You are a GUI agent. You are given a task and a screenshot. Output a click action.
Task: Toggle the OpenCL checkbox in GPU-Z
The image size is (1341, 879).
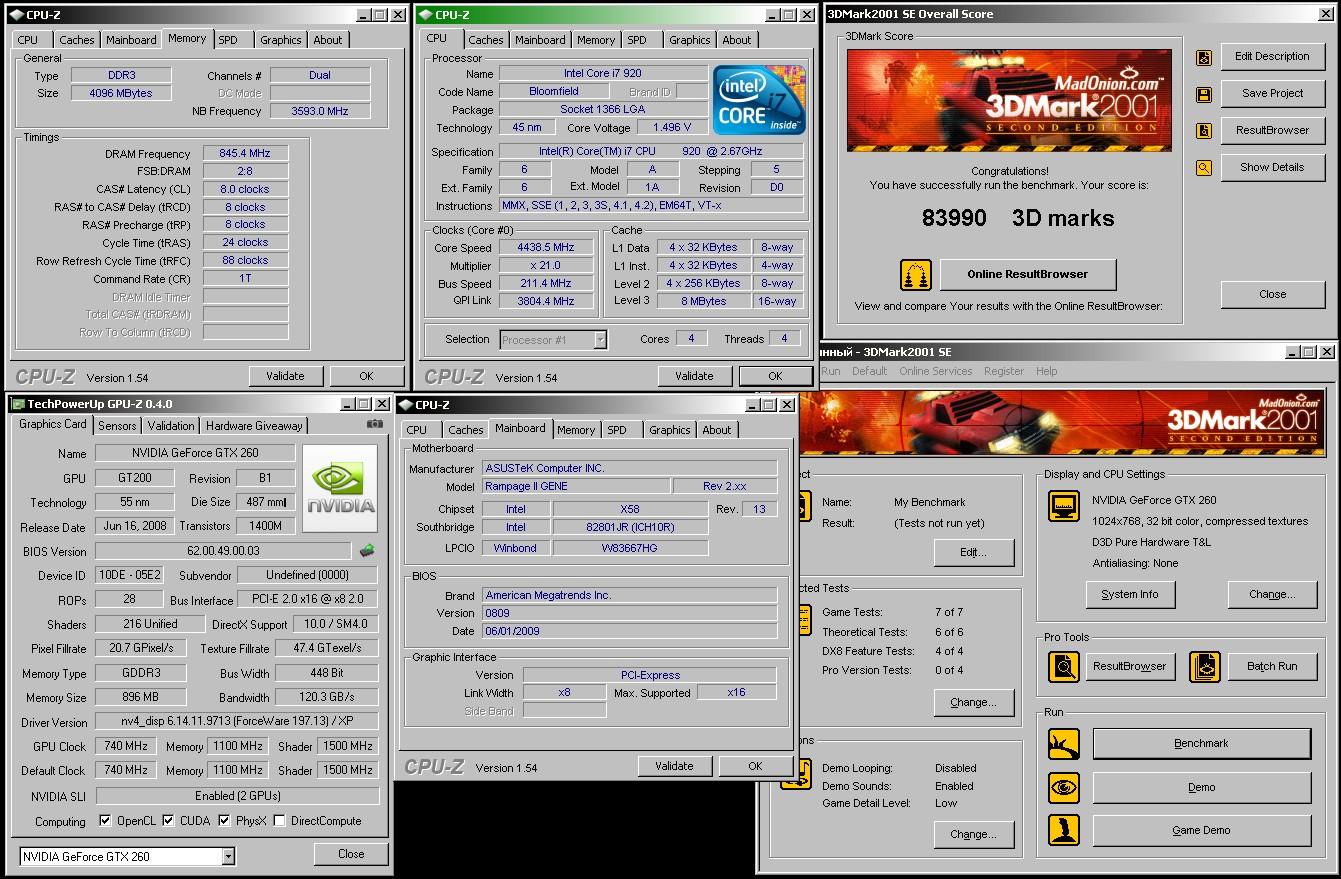(x=106, y=821)
